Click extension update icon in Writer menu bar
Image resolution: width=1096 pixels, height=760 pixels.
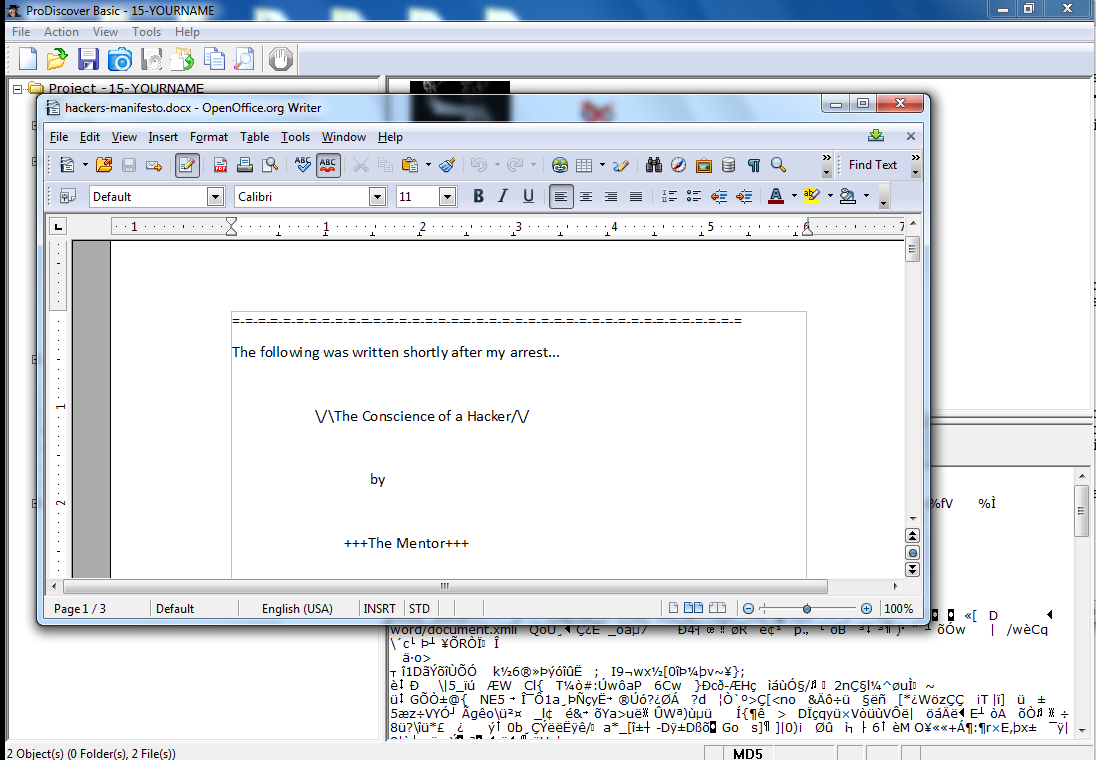pos(876,136)
